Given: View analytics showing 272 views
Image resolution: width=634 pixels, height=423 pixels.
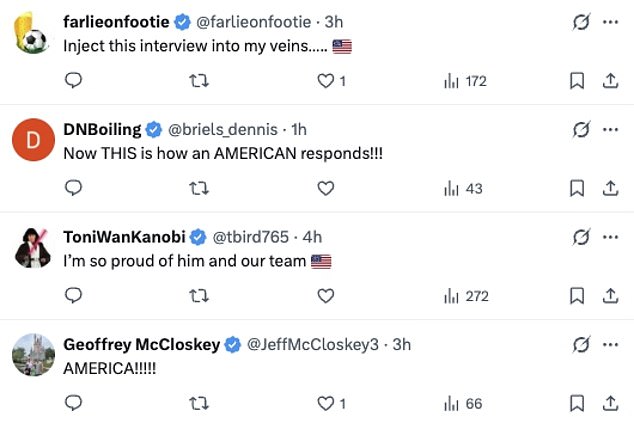Looking at the screenshot, I should (x=465, y=295).
